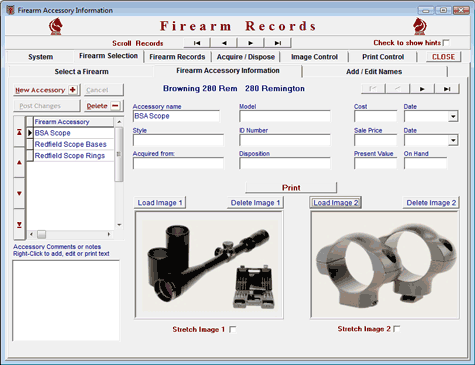Move to bottom of accessory list
The image size is (475, 365).
pos(19,224)
